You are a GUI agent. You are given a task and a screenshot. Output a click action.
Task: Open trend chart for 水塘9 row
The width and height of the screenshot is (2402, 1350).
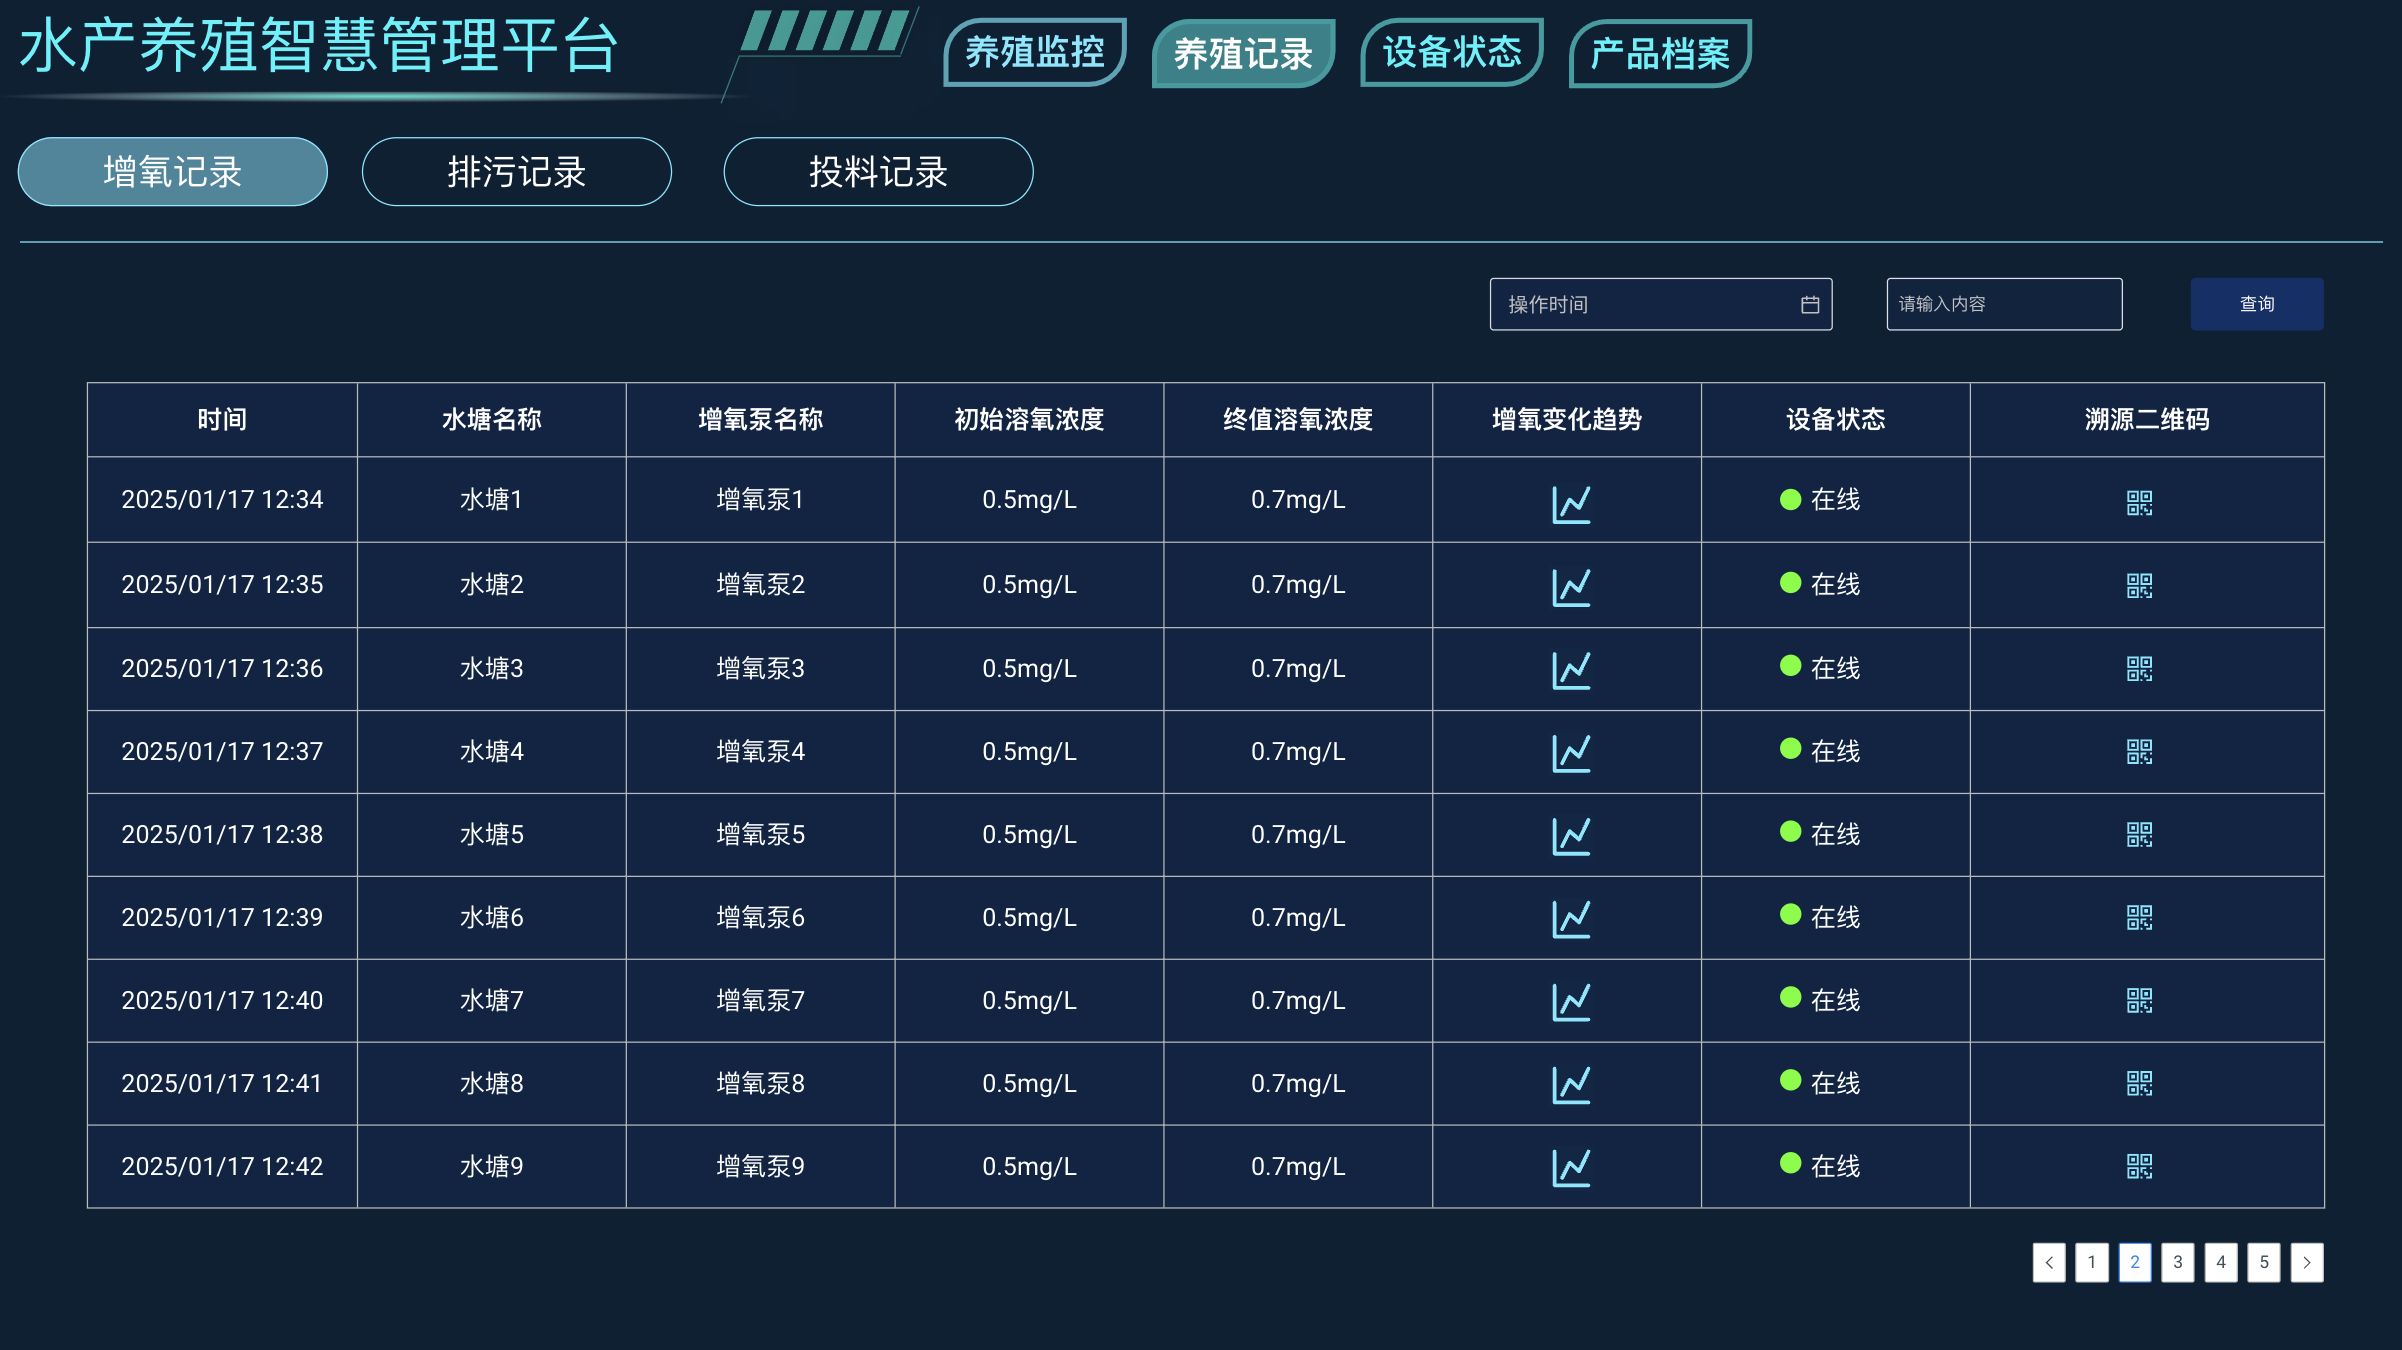(x=1571, y=1167)
